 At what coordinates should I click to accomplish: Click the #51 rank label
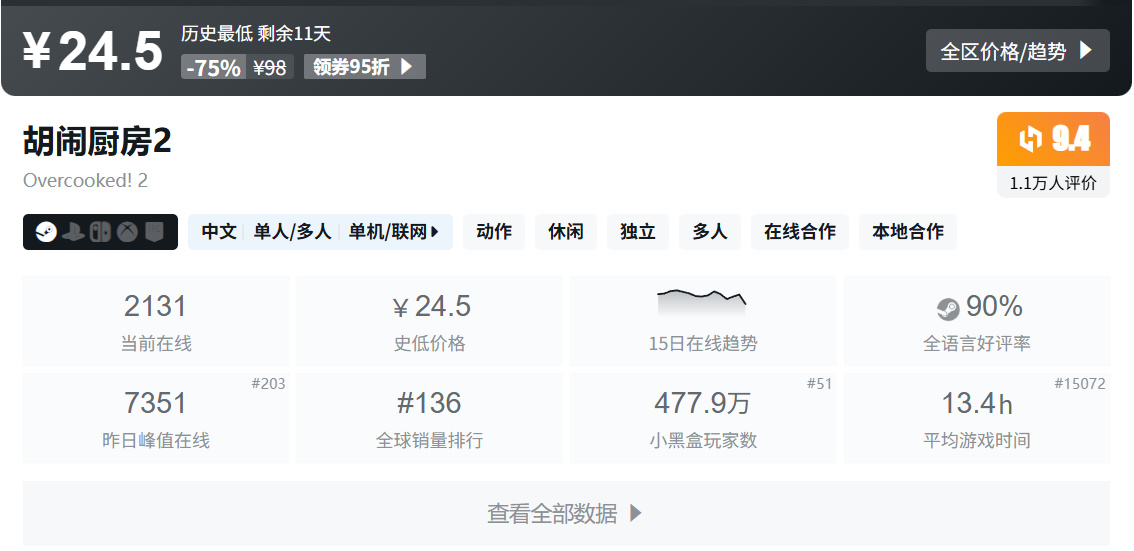(819, 383)
